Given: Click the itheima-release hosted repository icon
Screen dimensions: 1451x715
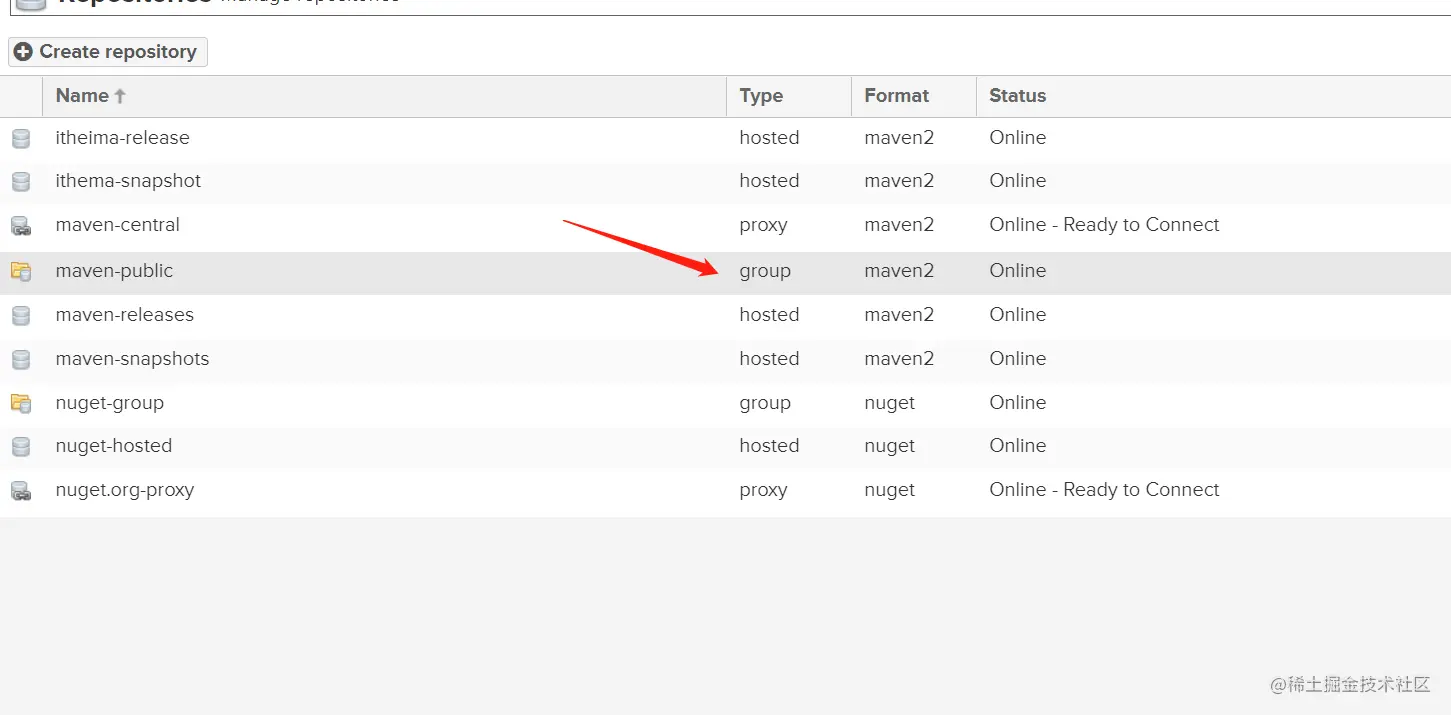Looking at the screenshot, I should click(x=21, y=138).
